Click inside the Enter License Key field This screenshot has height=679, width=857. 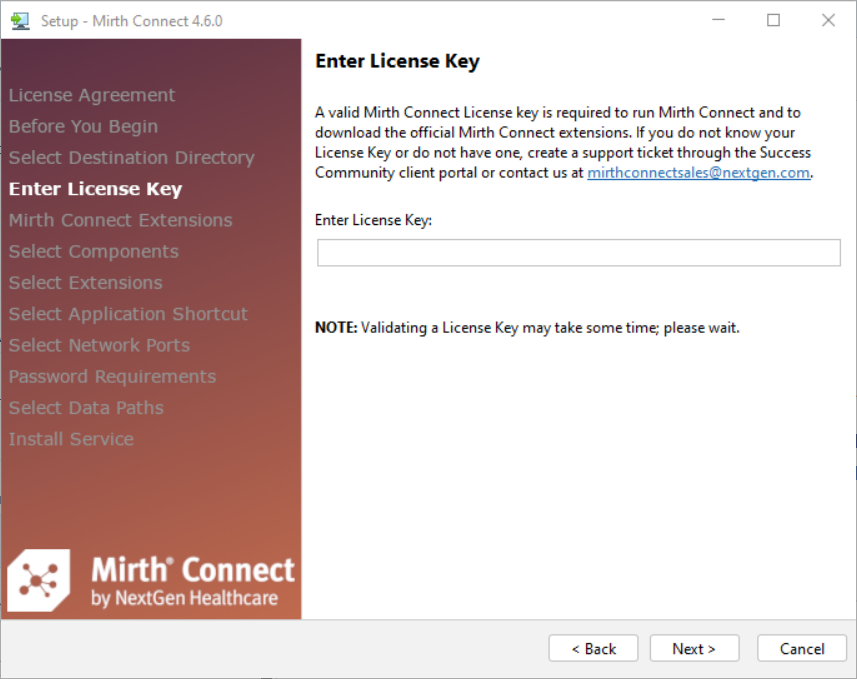[578, 253]
